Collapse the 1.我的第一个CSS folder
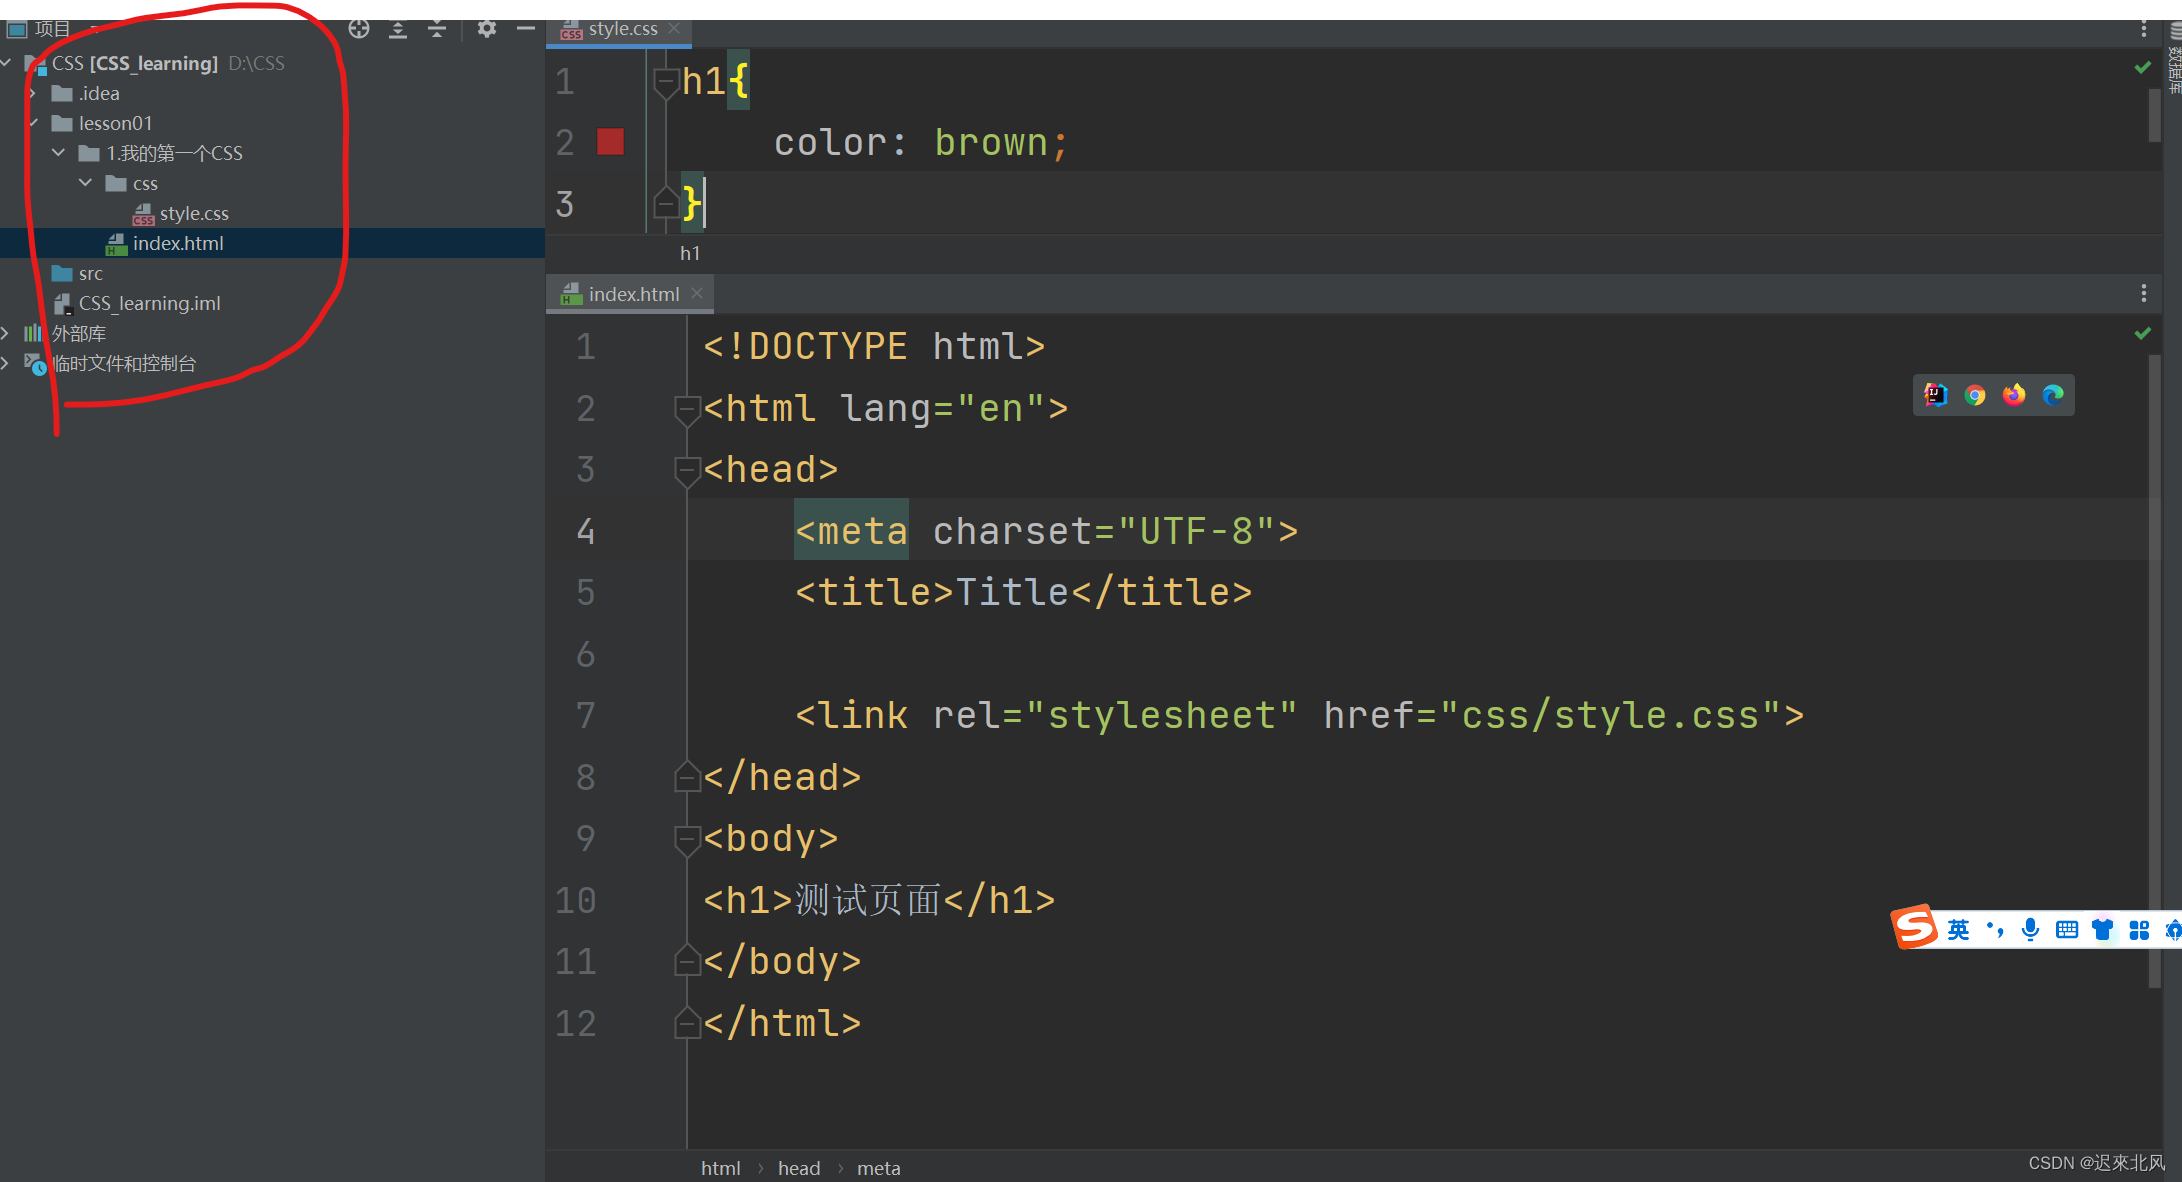The width and height of the screenshot is (2182, 1182). tap(59, 153)
